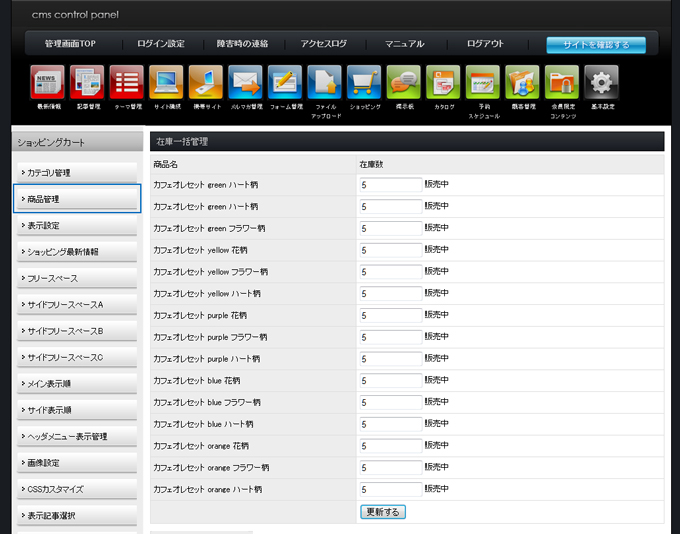This screenshot has height=534, width=680.
Task: Go to 管理画面TOP in top menu
Action: click(70, 44)
